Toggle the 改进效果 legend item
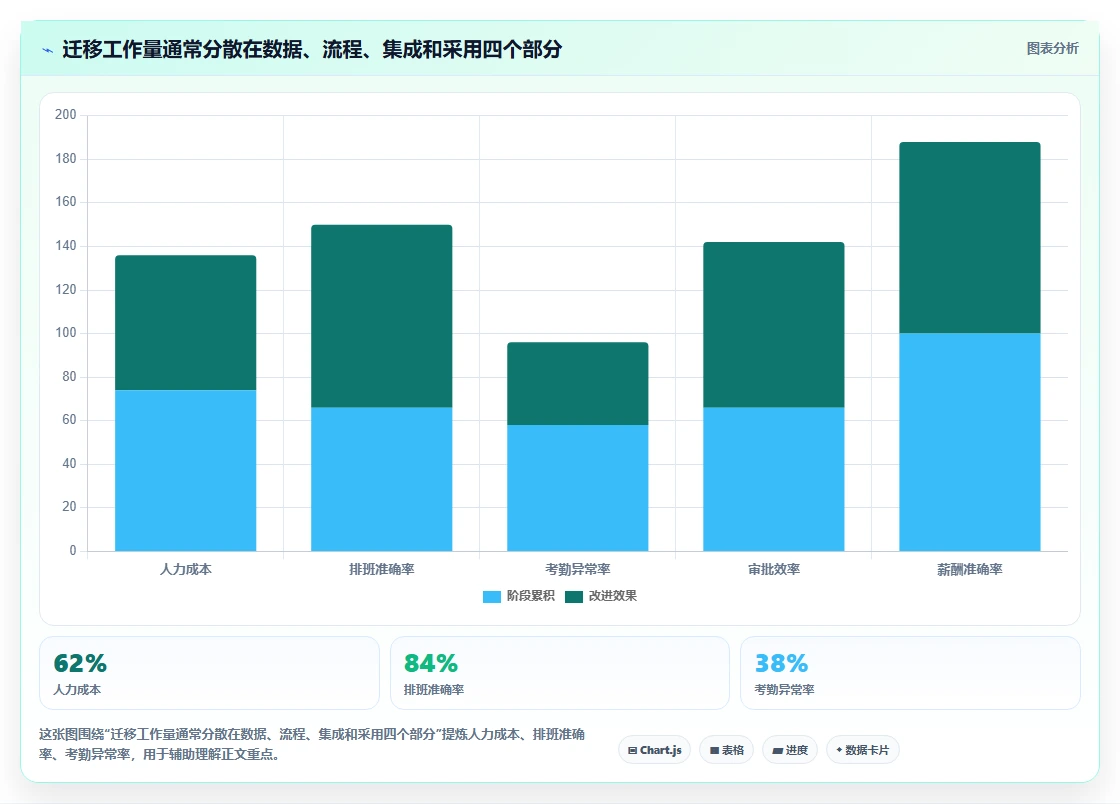Image resolution: width=1120 pixels, height=804 pixels. click(601, 596)
